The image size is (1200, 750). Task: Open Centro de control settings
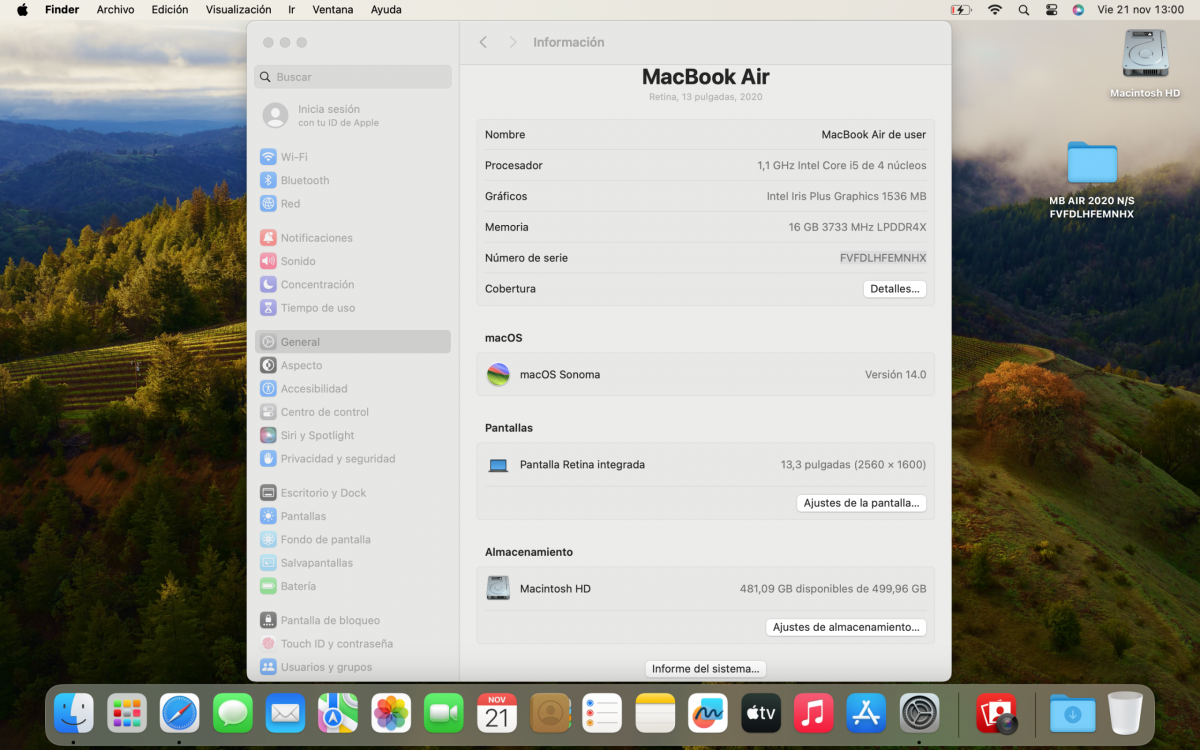click(x=324, y=412)
